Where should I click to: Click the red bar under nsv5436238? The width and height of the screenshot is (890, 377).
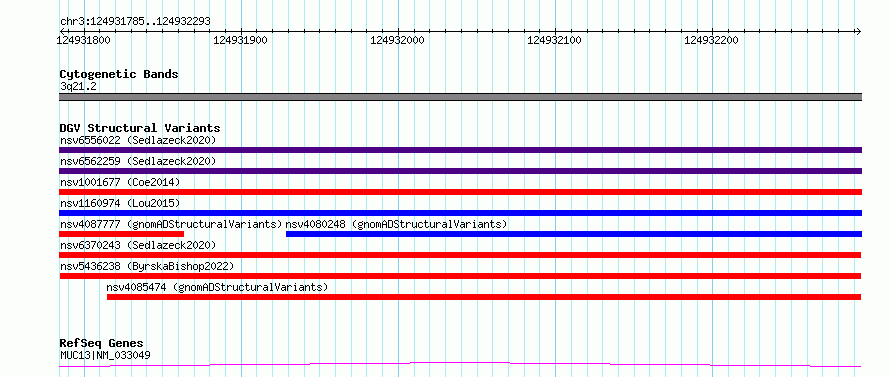[x=460, y=276]
